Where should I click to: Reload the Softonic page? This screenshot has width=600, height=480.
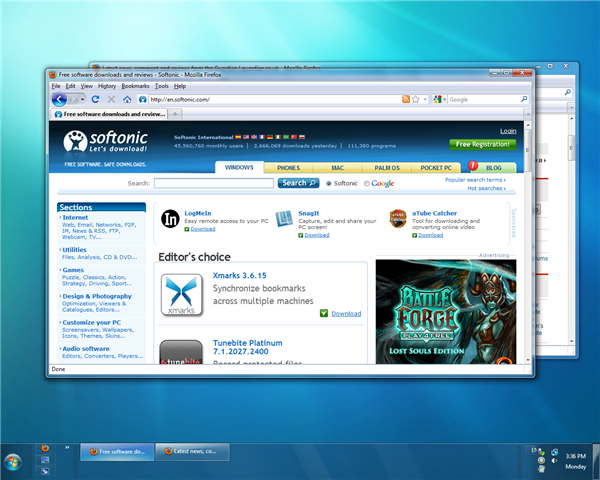95,100
